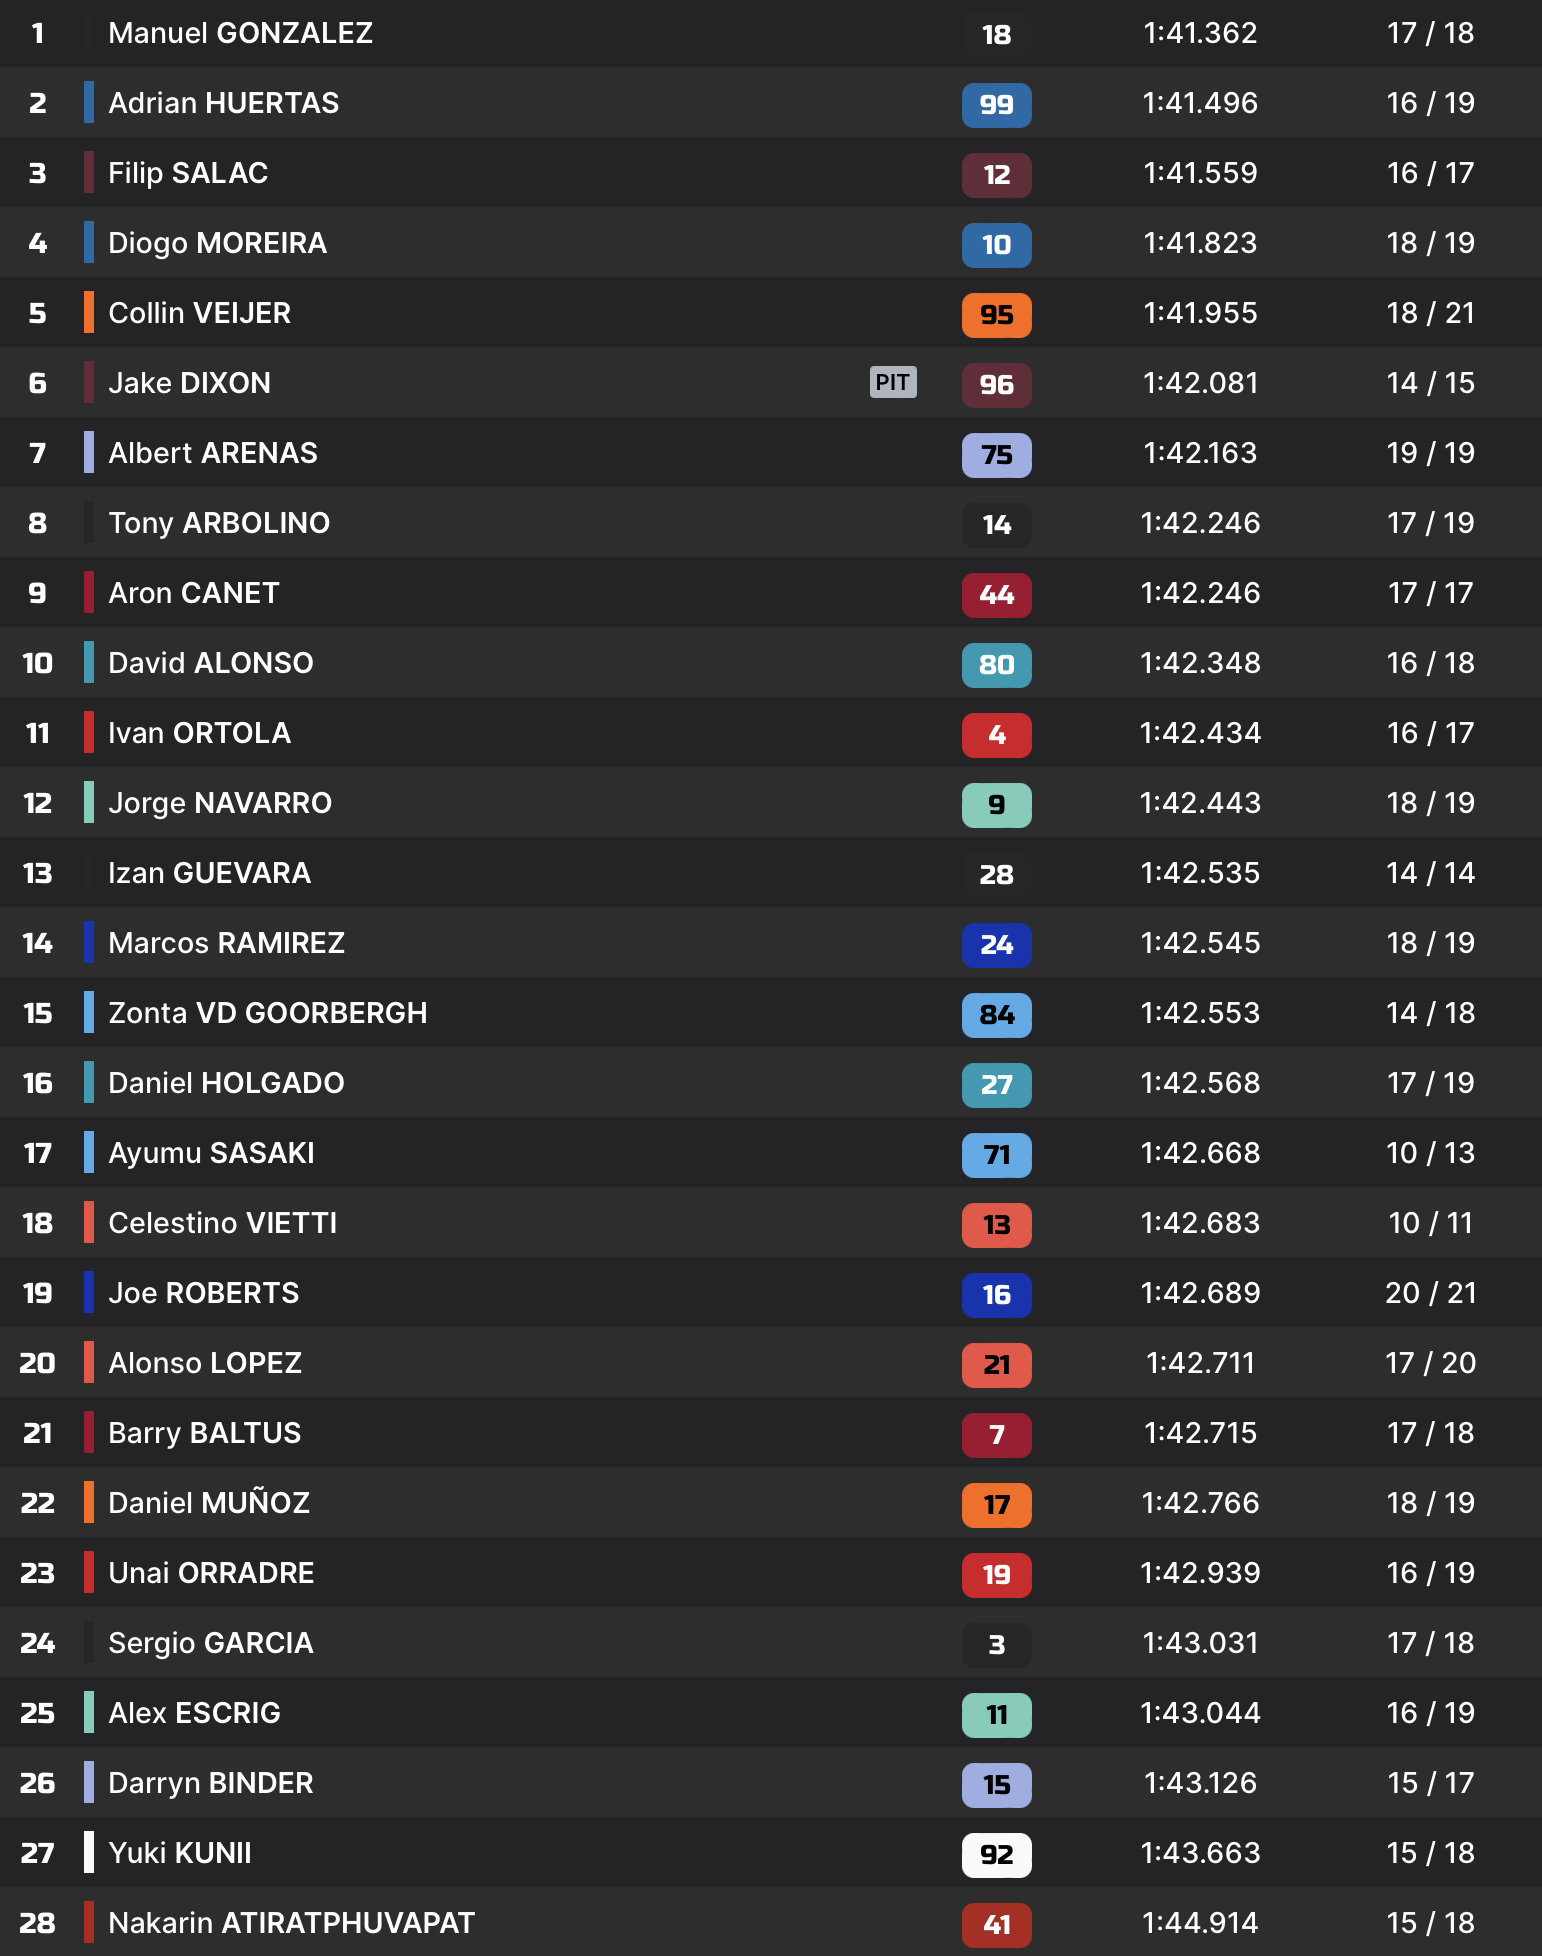Screen dimensions: 1542x1956
Task: Click the mint green number 9 badge
Action: (x=996, y=804)
